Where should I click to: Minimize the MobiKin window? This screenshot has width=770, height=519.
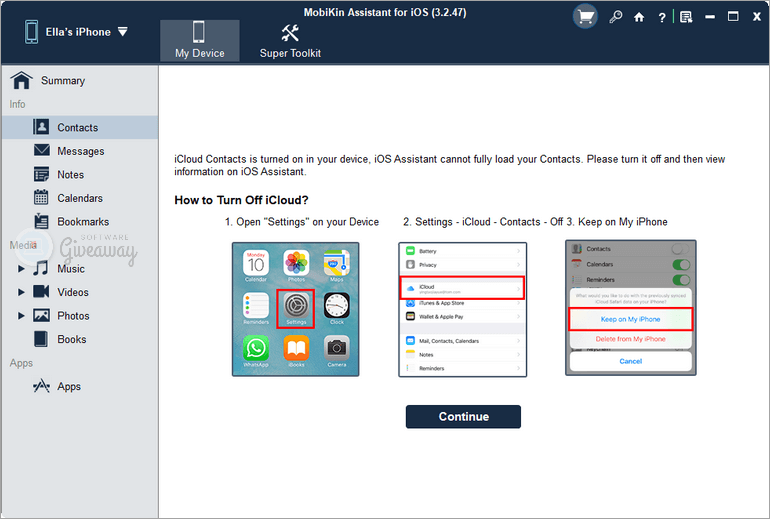click(x=710, y=17)
